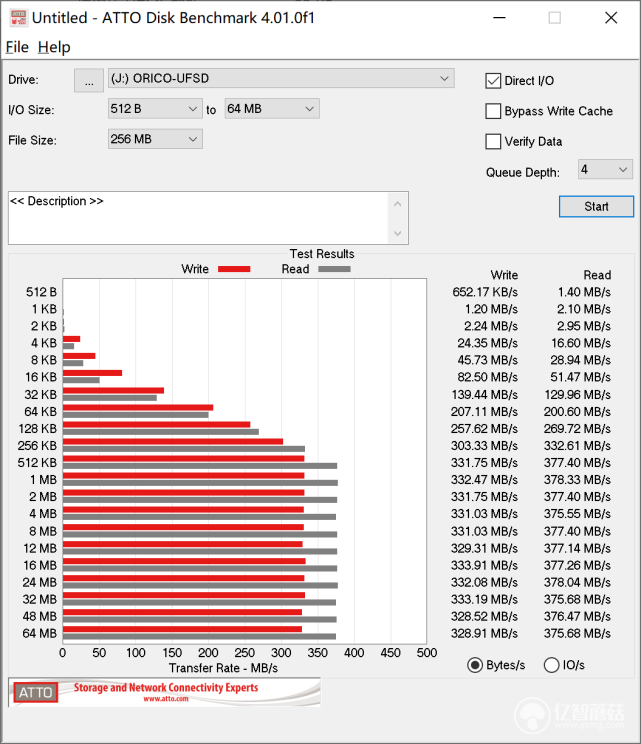This screenshot has height=744, width=641.
Task: Click the 4 KB row label
Action: click(44, 343)
